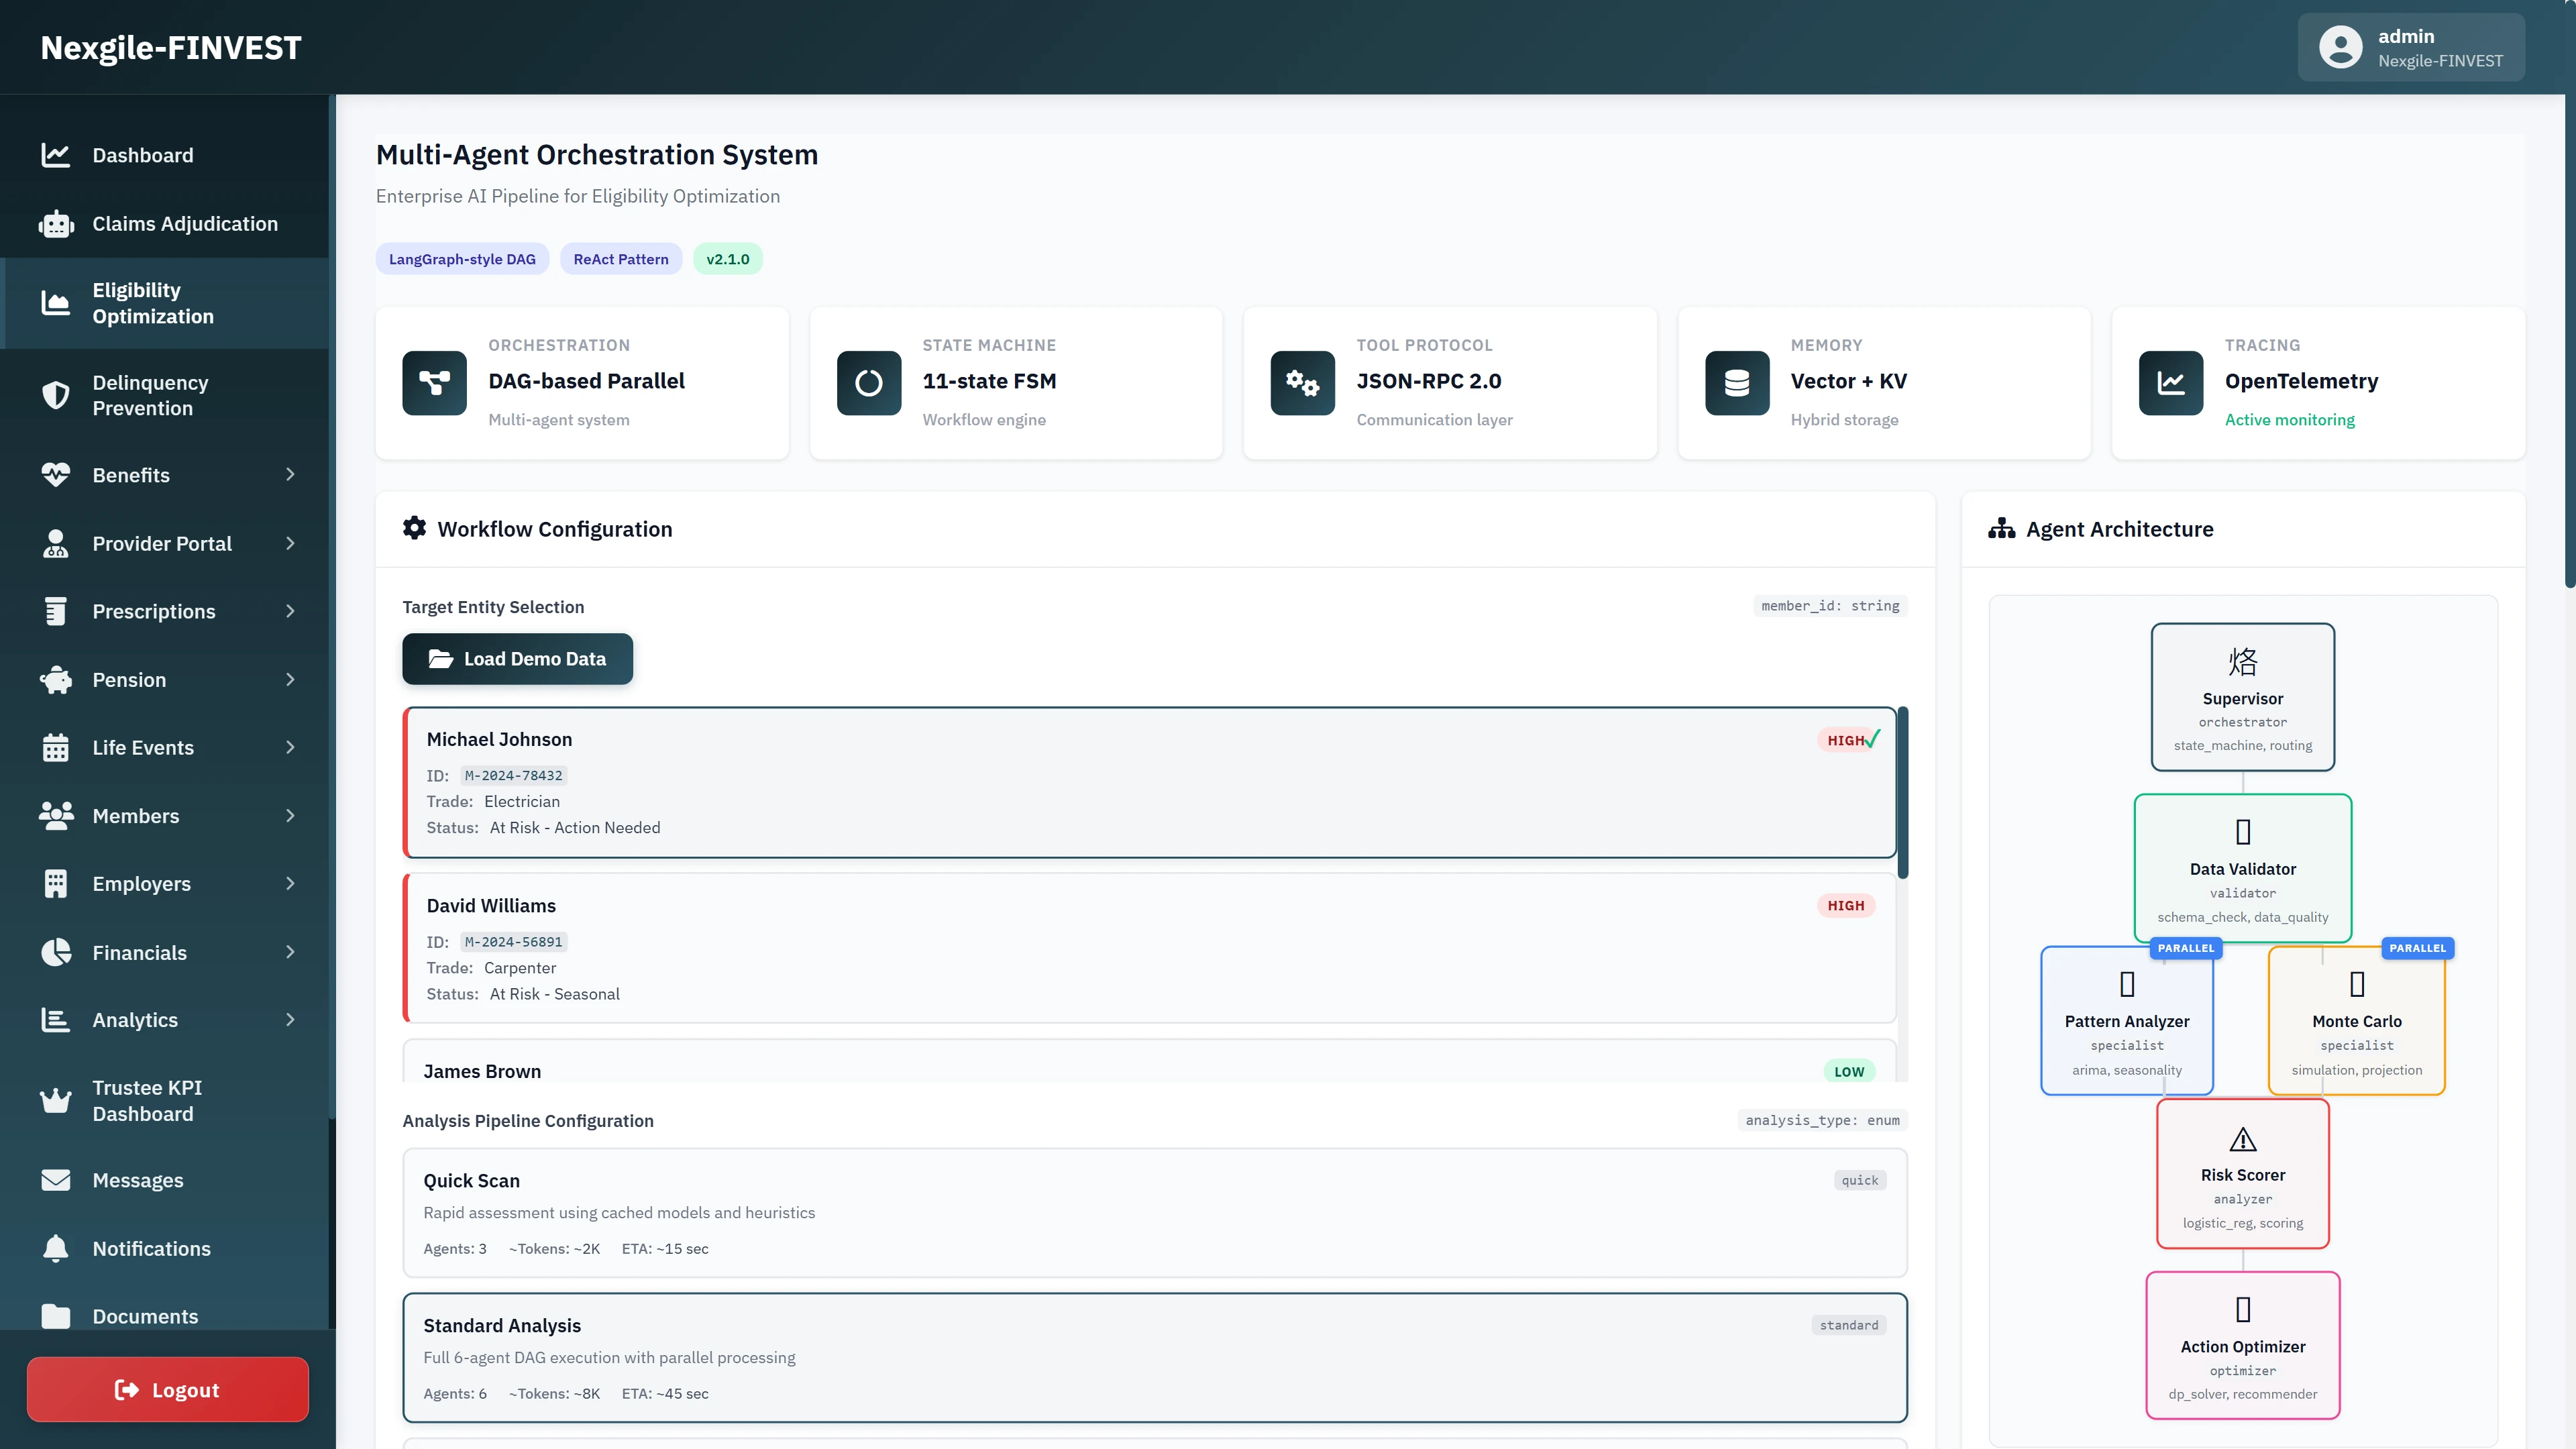Click the Delinquency Prevention shield icon
Viewport: 2576px width, 1449px height.
[56, 395]
